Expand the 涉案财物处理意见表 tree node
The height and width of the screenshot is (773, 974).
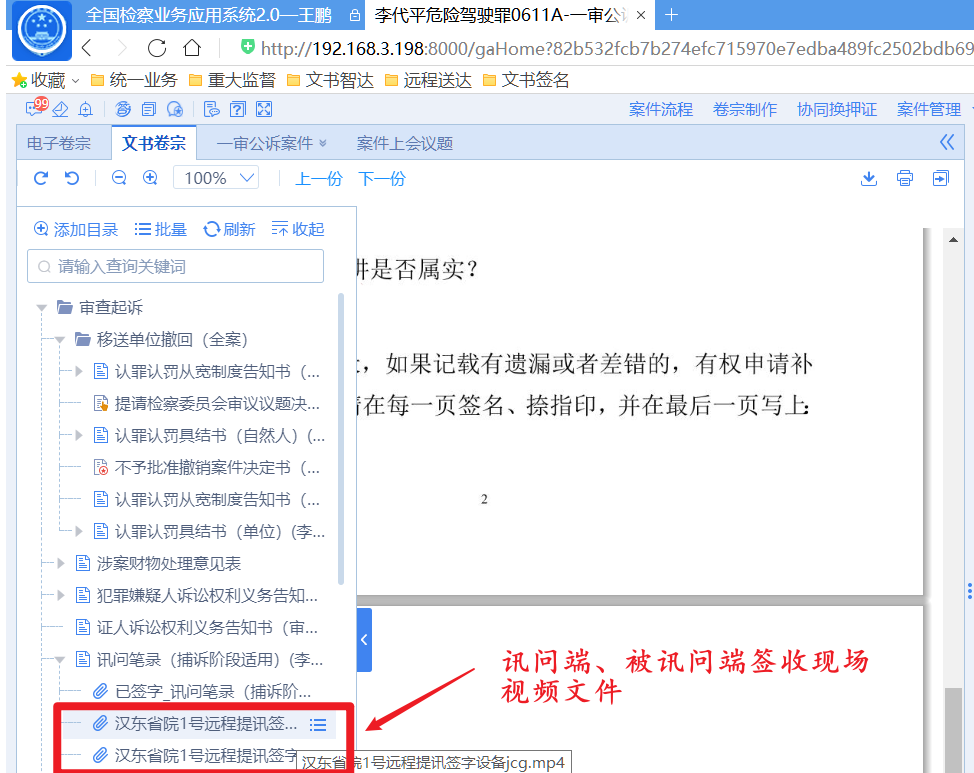coord(60,563)
